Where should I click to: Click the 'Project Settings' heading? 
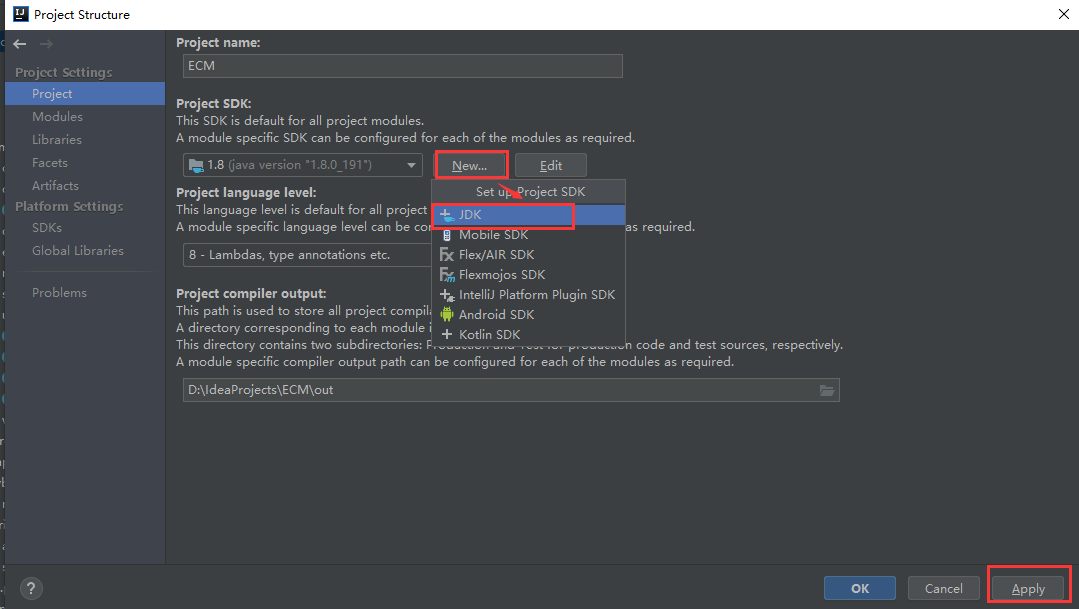pyautogui.click(x=63, y=72)
